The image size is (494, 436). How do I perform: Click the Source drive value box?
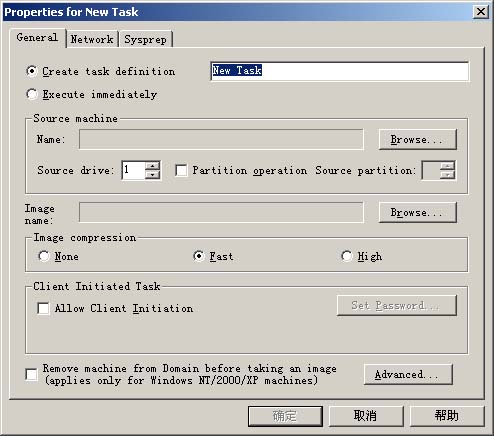pos(134,170)
